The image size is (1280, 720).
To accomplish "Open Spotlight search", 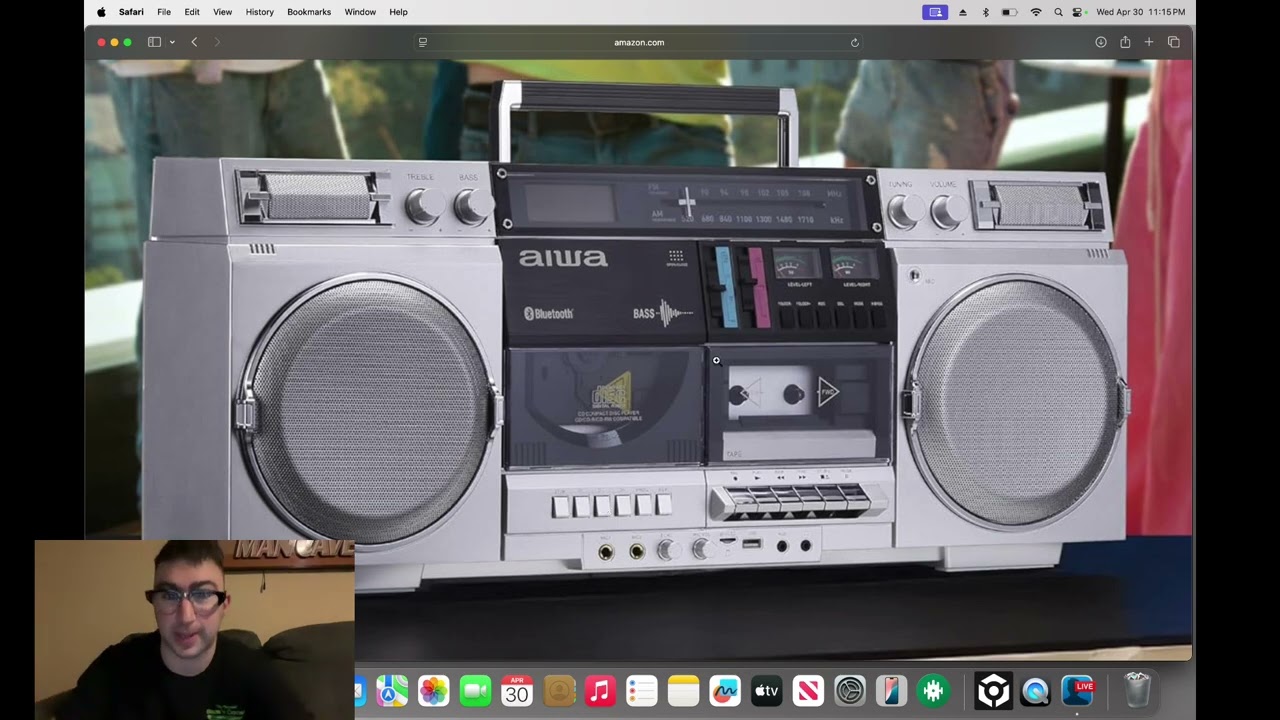I will [1058, 12].
